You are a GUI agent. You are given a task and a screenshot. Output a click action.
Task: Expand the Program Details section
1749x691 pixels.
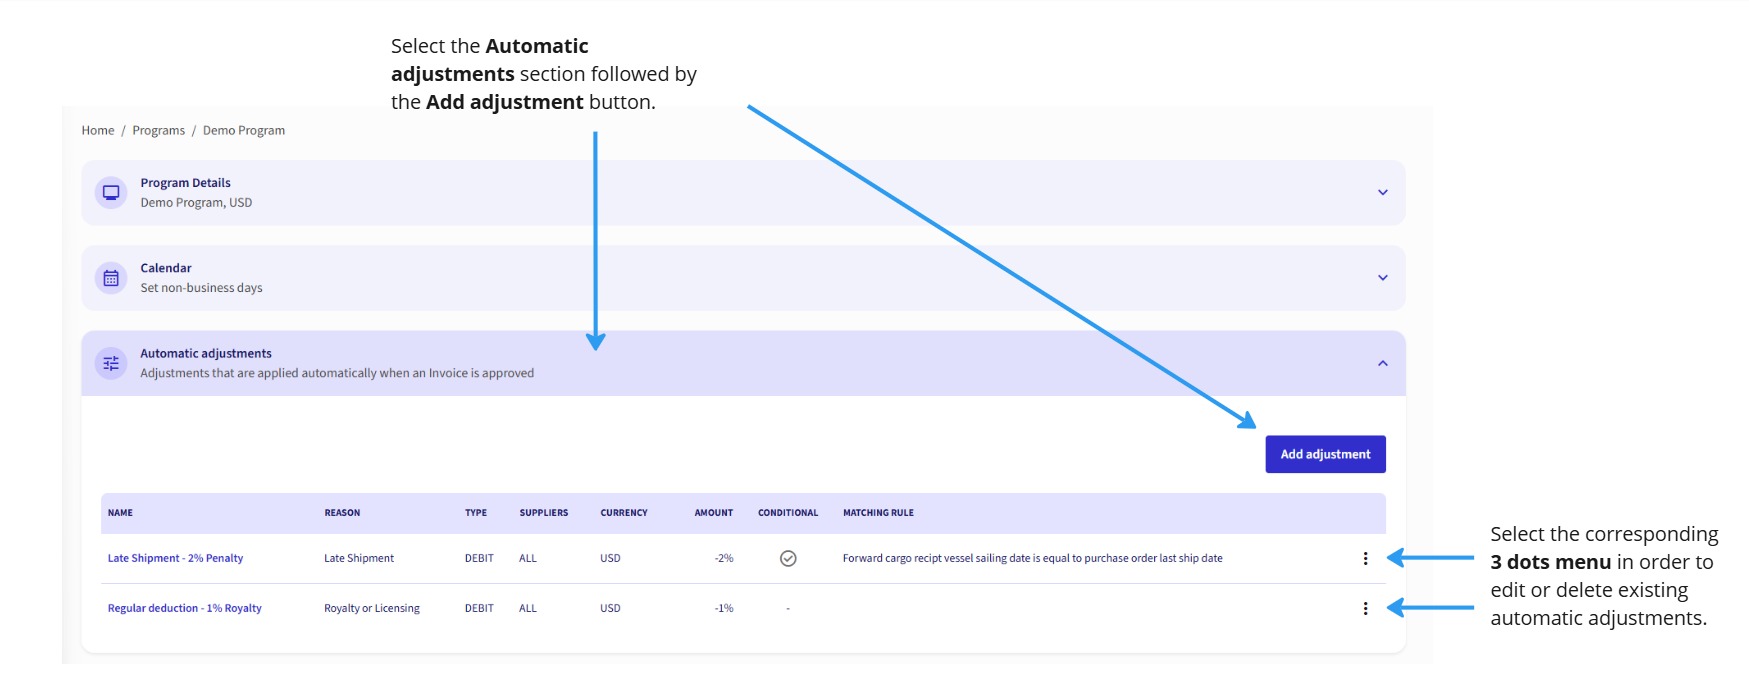pyautogui.click(x=1384, y=192)
